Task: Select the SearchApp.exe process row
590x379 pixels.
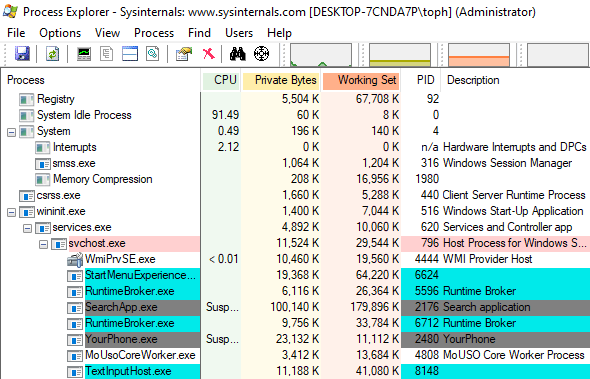Action: [295, 307]
